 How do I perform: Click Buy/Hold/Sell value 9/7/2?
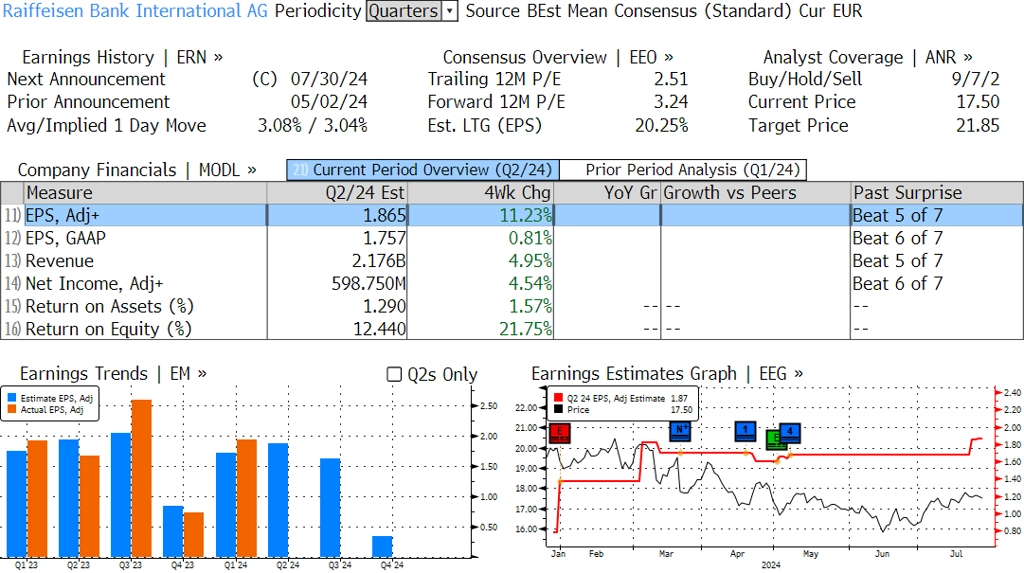tap(976, 80)
